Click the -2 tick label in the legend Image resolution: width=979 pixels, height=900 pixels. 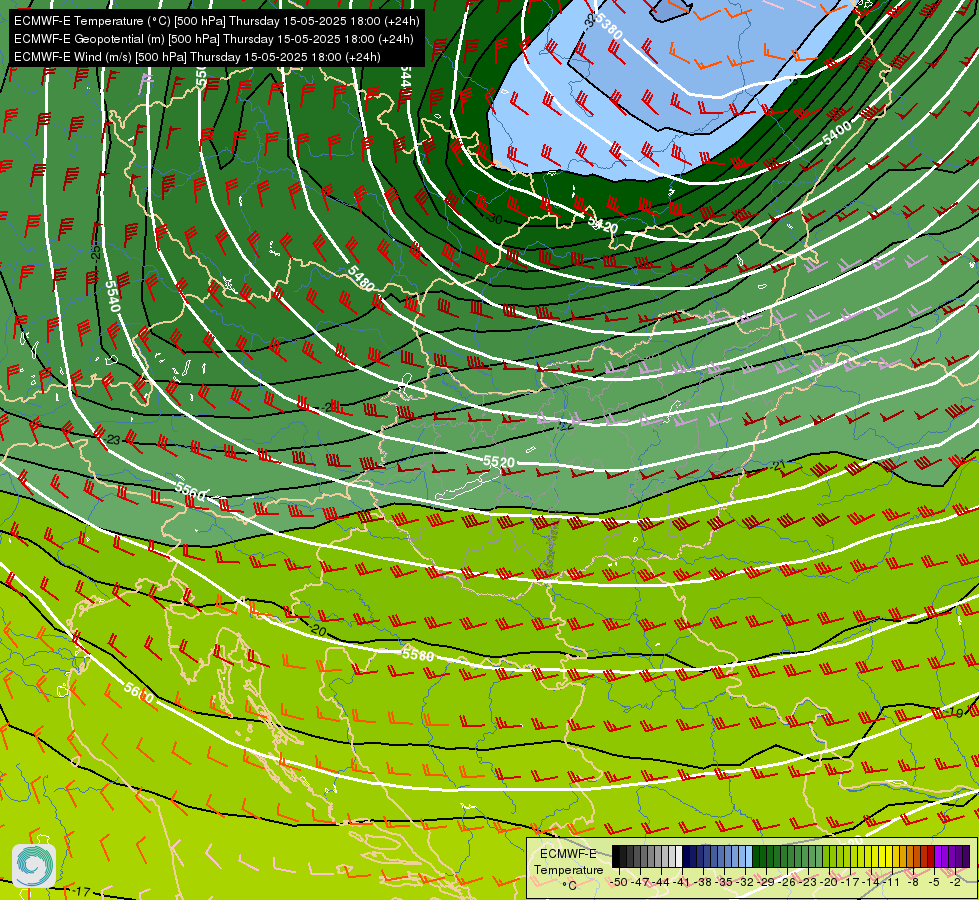pos(955,882)
